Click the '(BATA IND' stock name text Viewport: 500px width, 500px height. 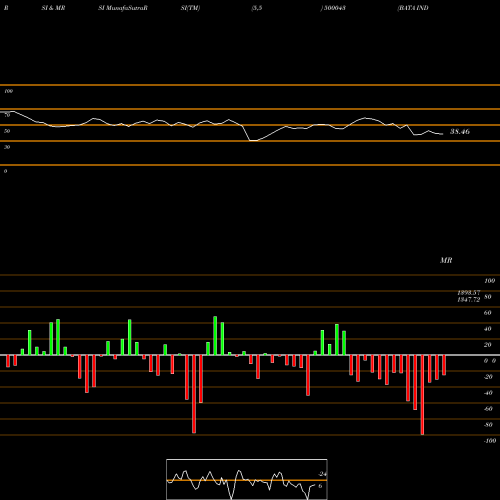point(413,8)
